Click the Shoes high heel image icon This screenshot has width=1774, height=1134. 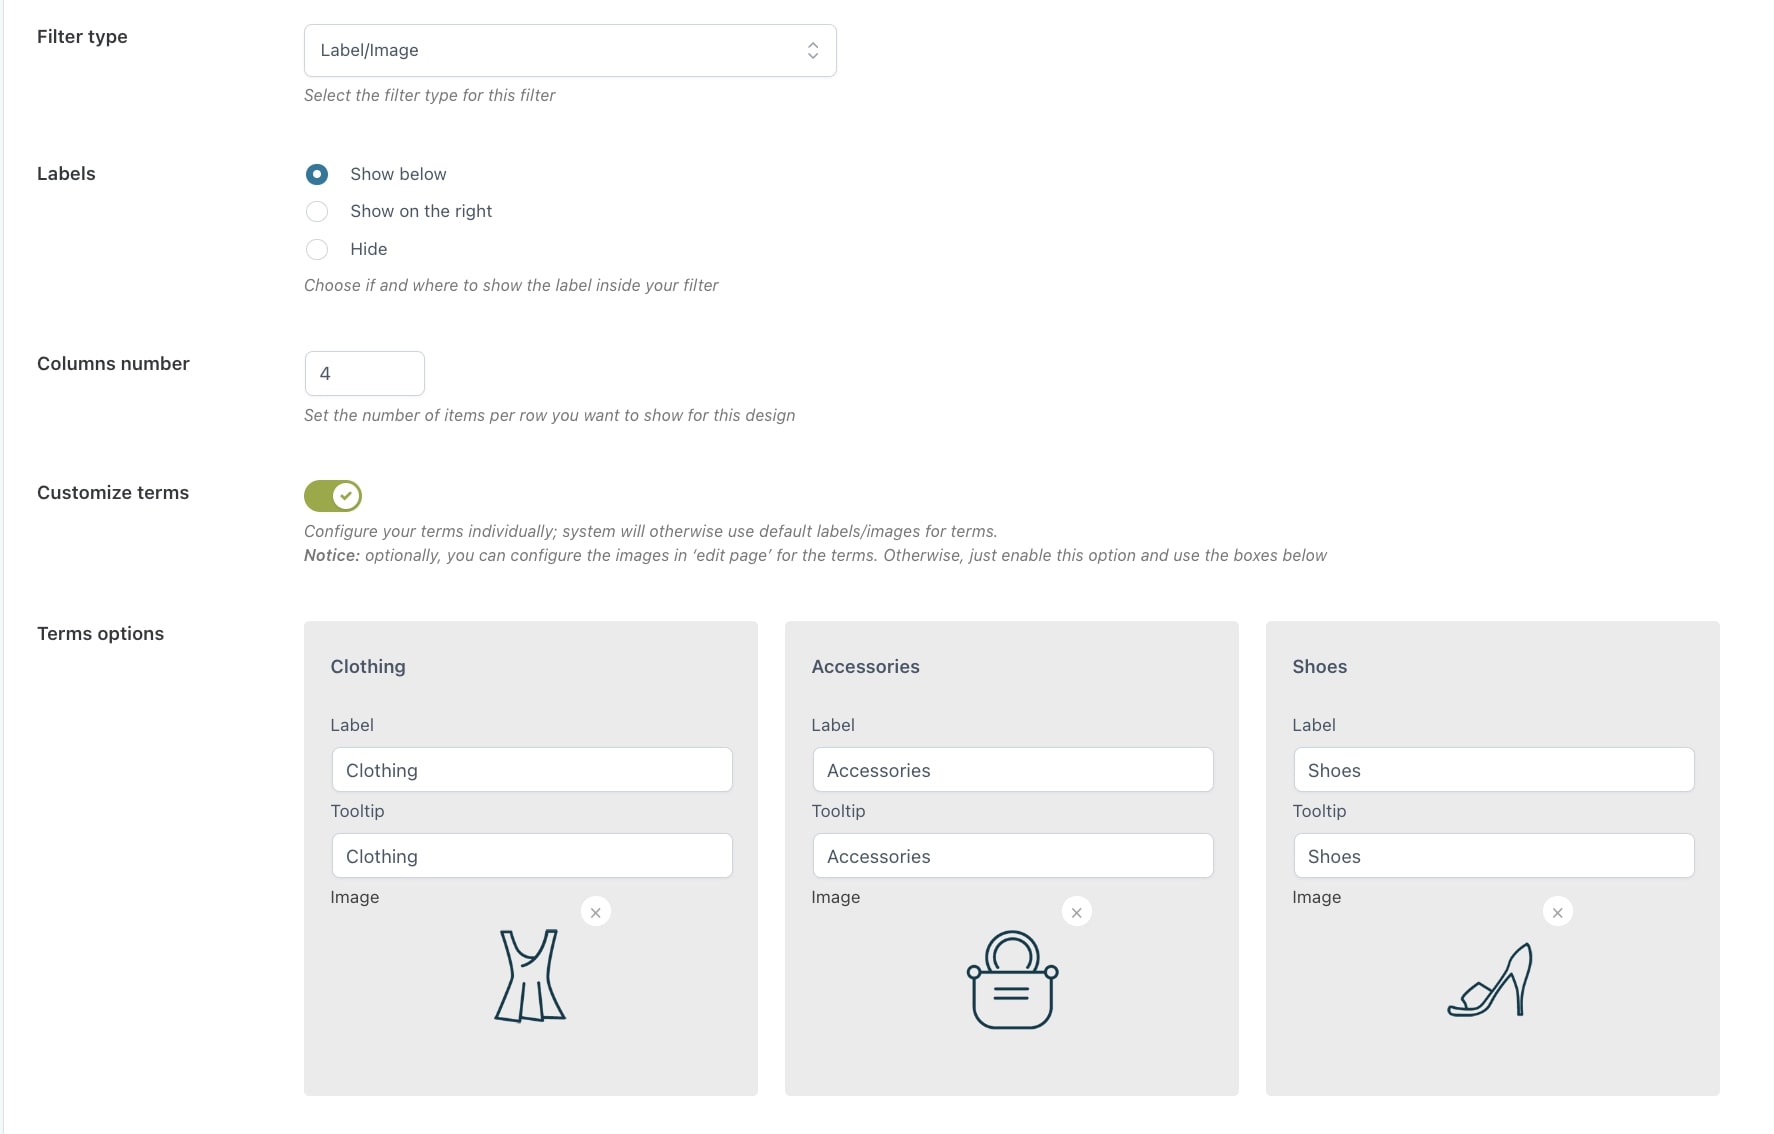1491,981
